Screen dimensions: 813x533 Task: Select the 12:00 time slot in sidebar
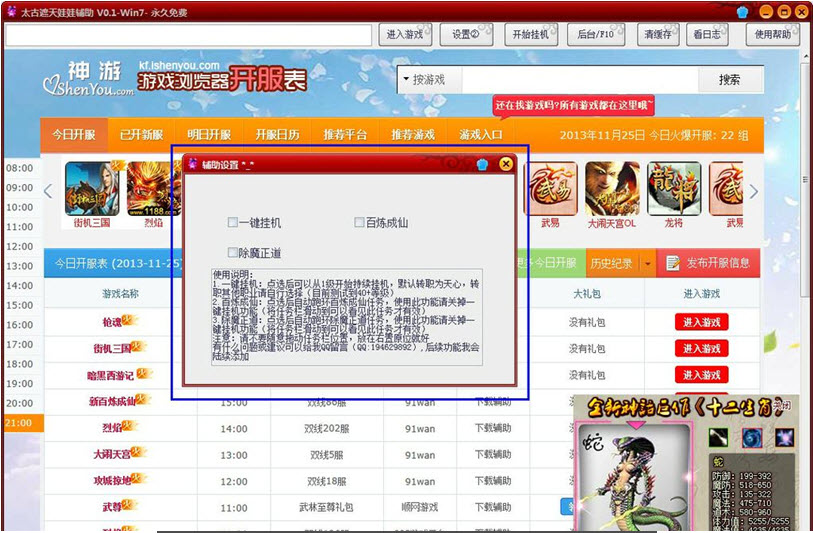(20, 246)
